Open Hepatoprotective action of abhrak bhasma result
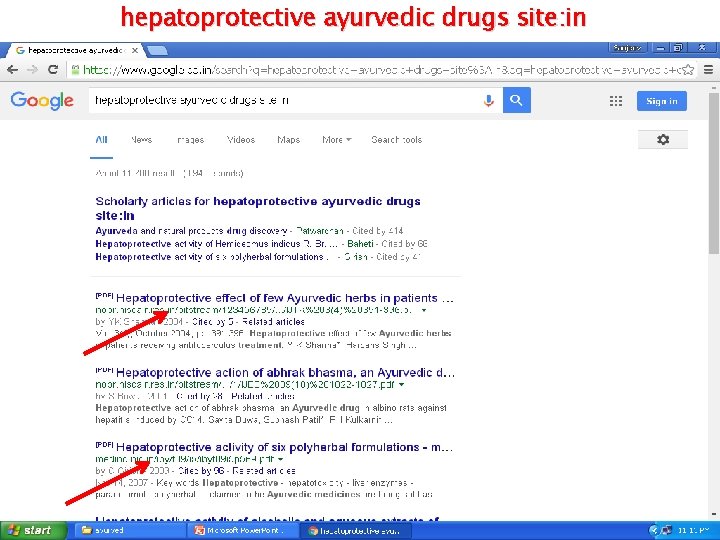 (285, 372)
